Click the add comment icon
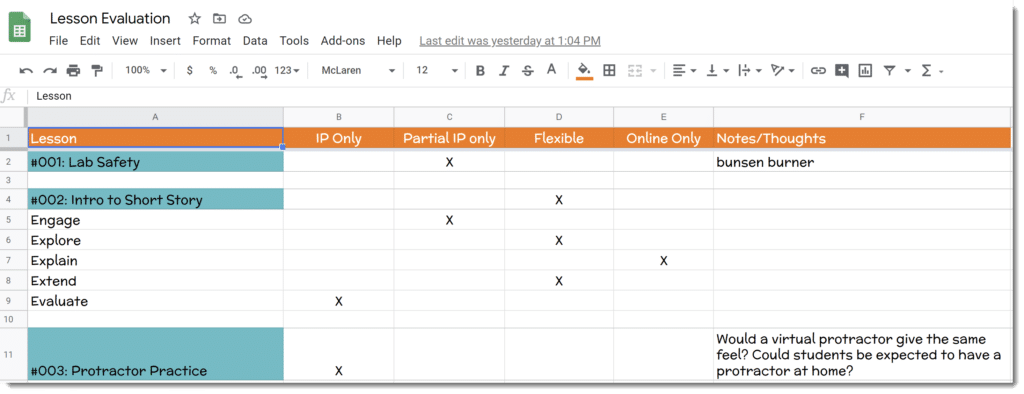Screen dimensions: 1024x394 (x=842, y=71)
